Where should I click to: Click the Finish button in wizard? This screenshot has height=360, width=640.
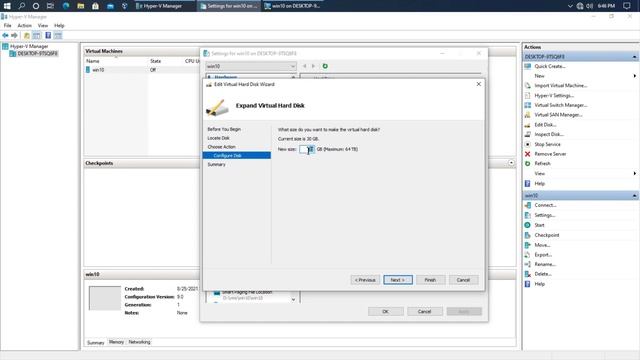pyautogui.click(x=430, y=280)
